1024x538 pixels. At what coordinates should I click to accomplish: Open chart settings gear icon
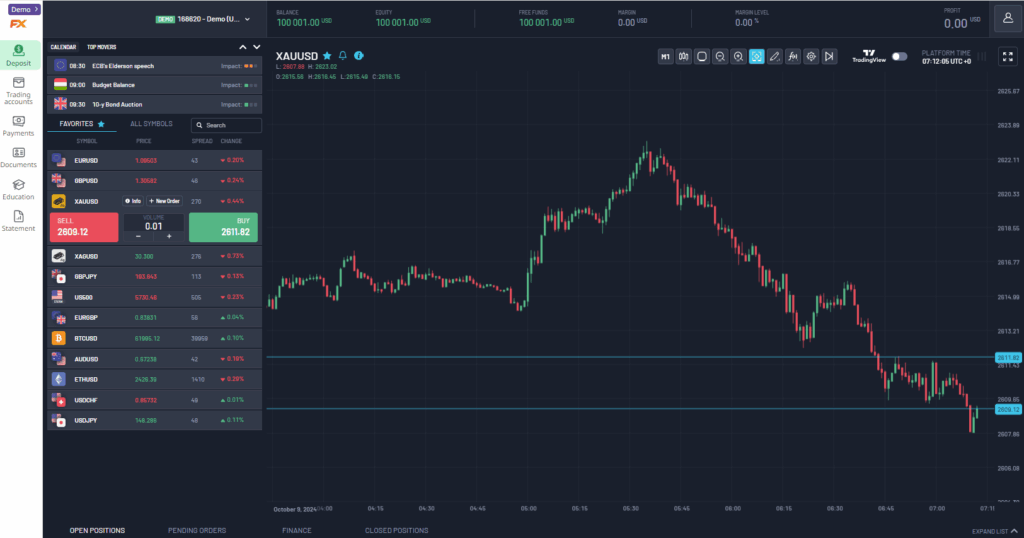point(810,57)
